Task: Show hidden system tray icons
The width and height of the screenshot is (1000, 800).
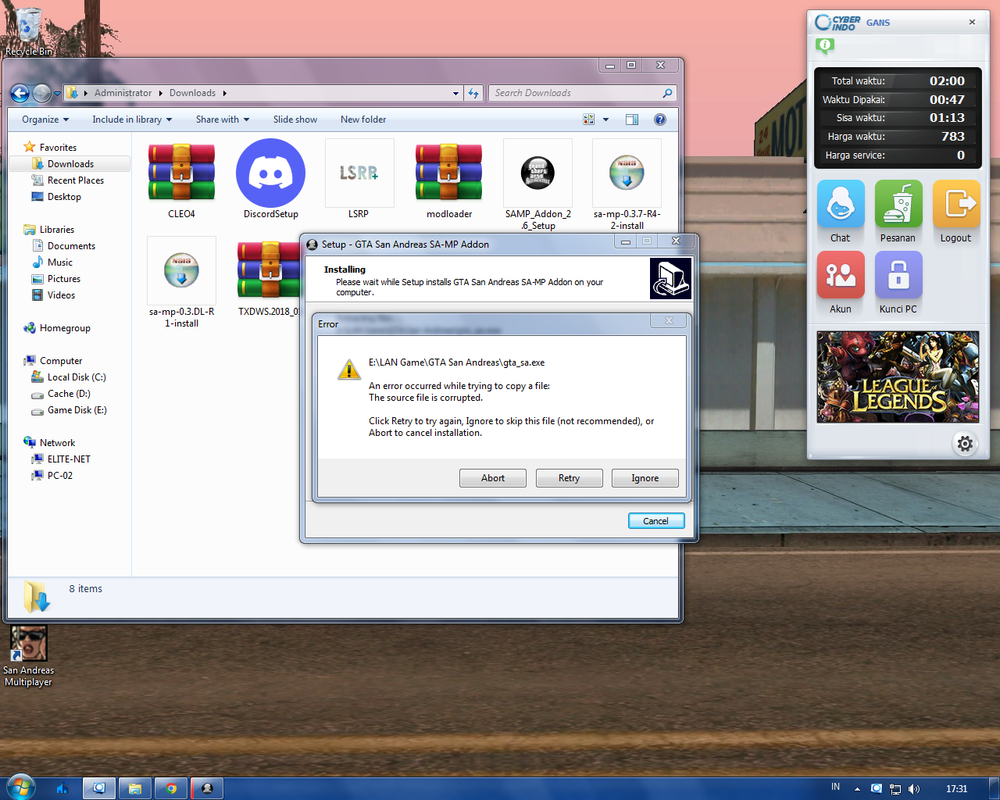Action: click(x=857, y=789)
